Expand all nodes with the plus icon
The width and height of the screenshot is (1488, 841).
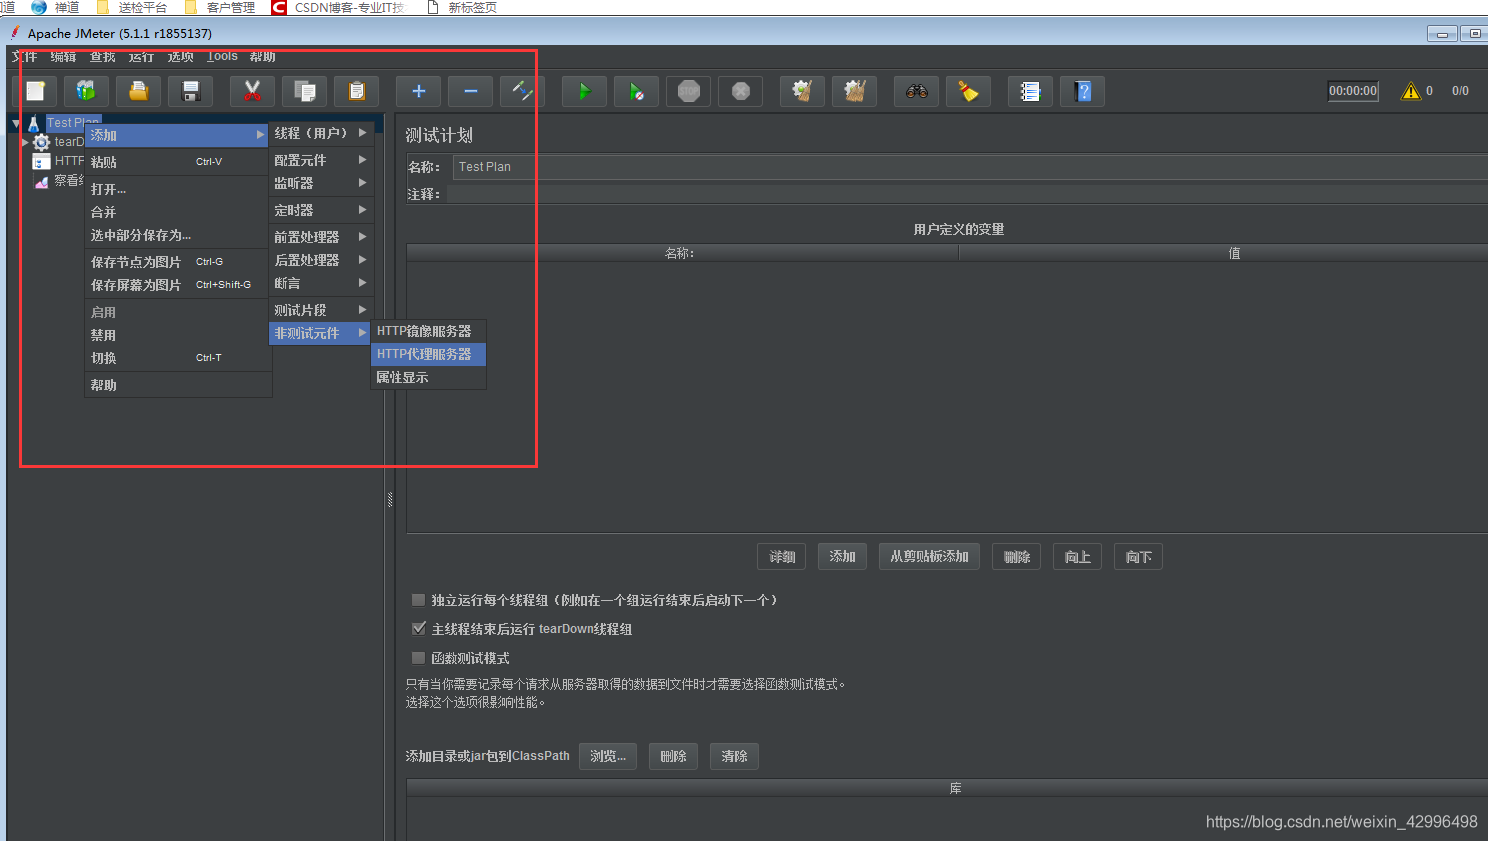coord(418,91)
